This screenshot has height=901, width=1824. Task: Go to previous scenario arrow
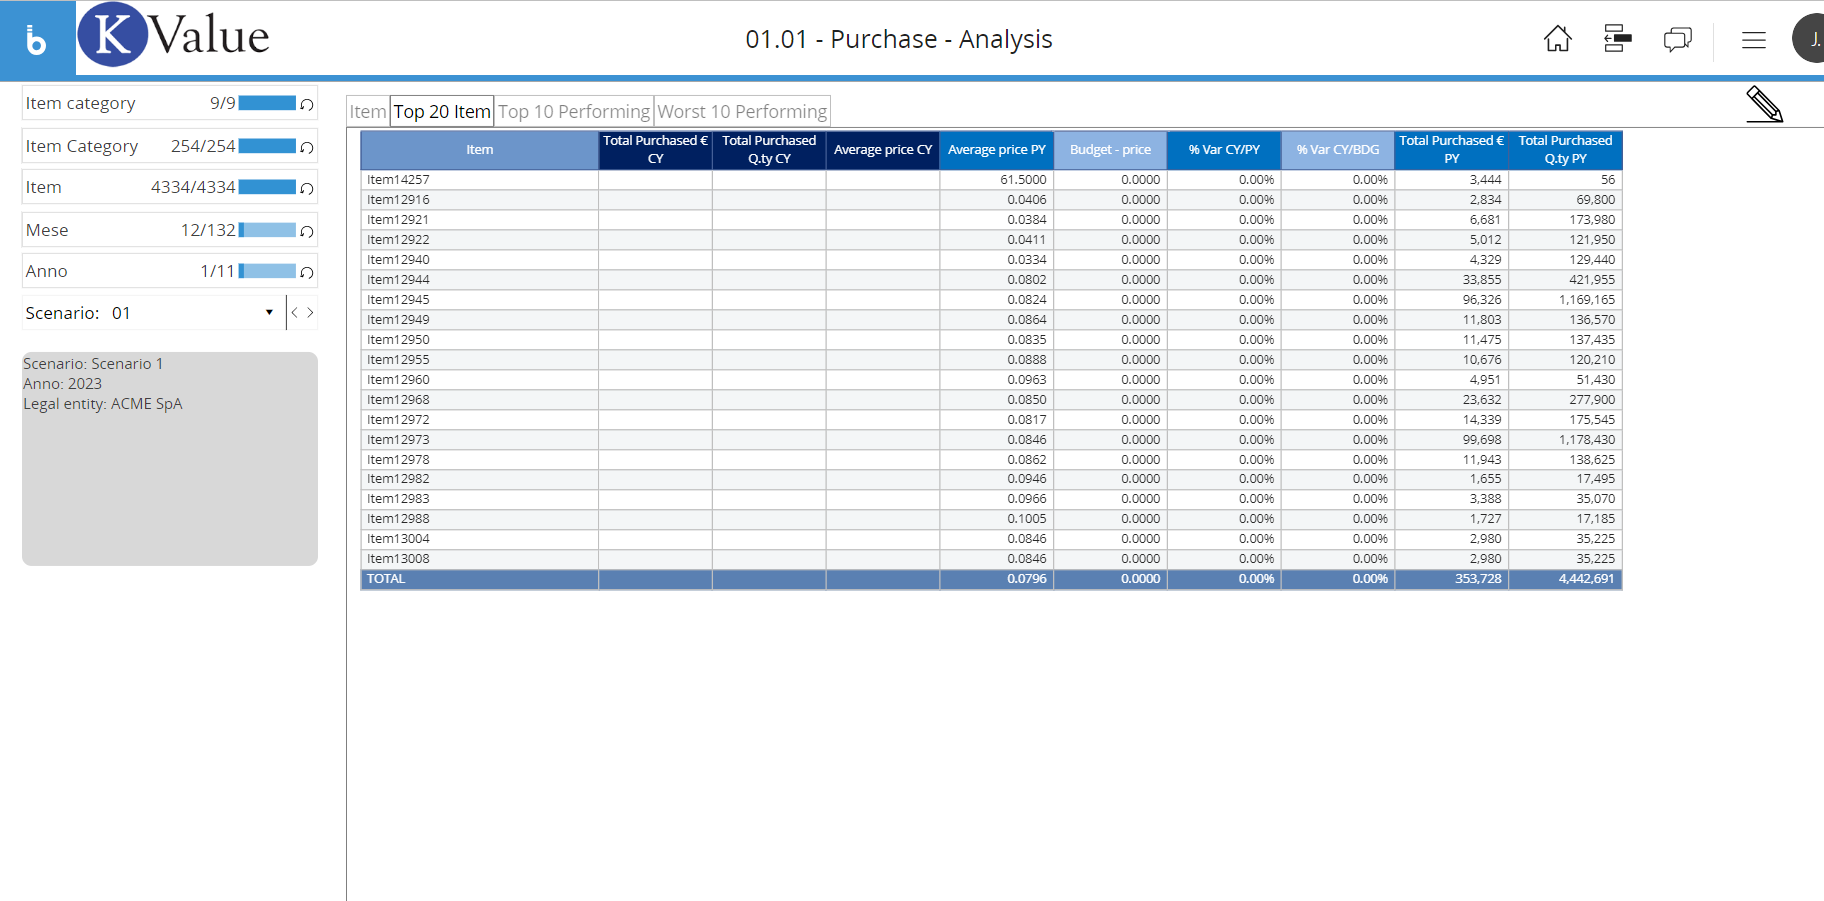pyautogui.click(x=294, y=313)
